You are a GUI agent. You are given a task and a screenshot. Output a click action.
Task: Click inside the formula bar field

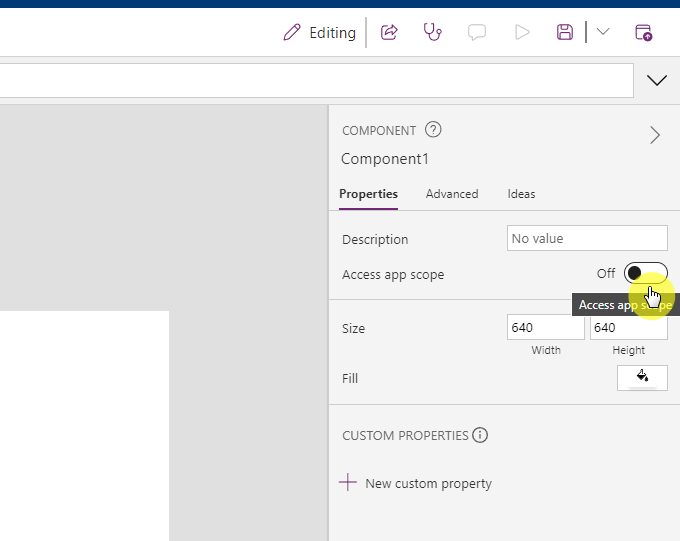(317, 80)
